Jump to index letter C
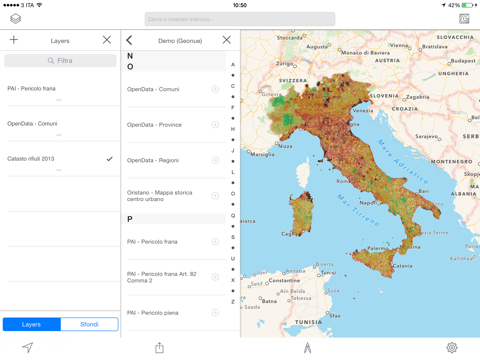Viewport: 480px width, 360px height. 233,86
